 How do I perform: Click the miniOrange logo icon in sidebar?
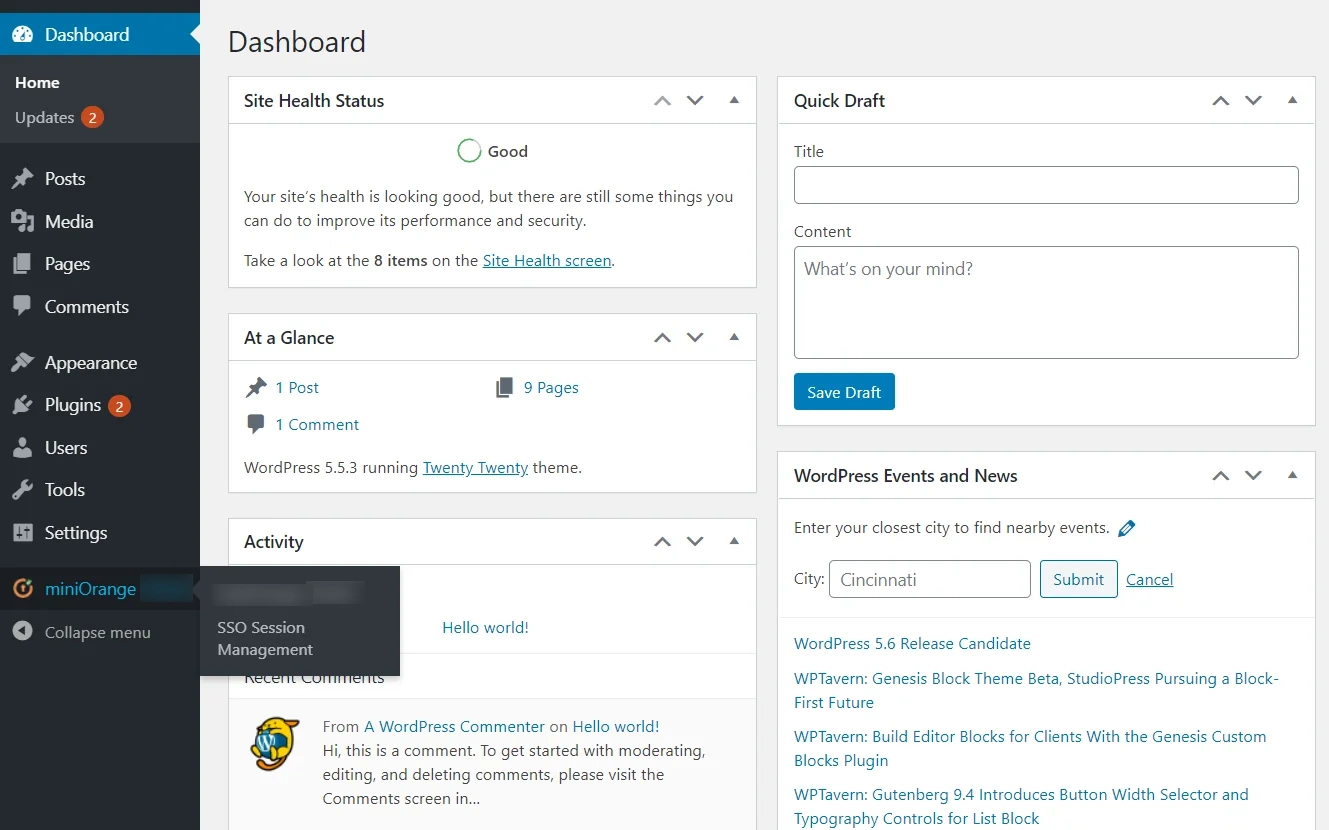click(x=22, y=589)
